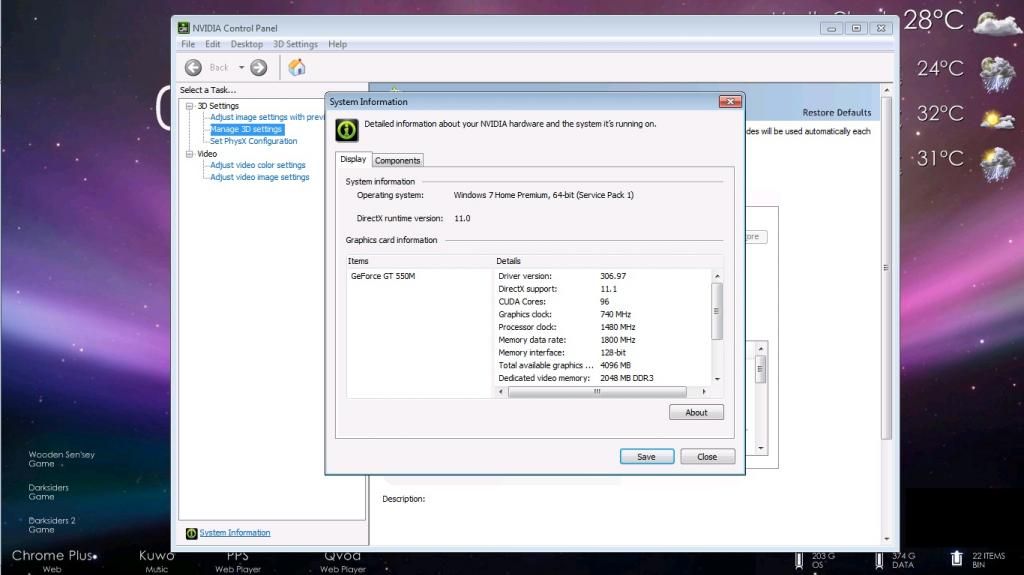Click the About button

[x=696, y=412]
